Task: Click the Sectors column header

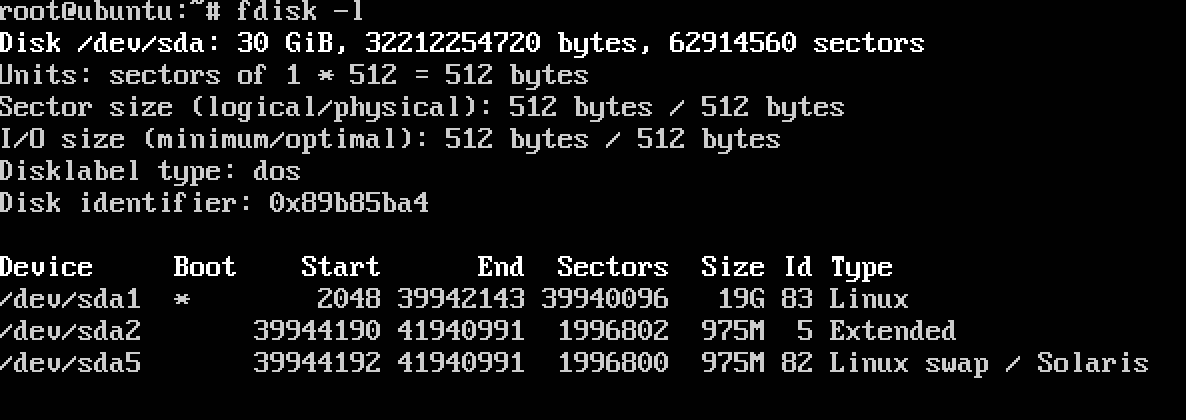Action: click(x=613, y=266)
